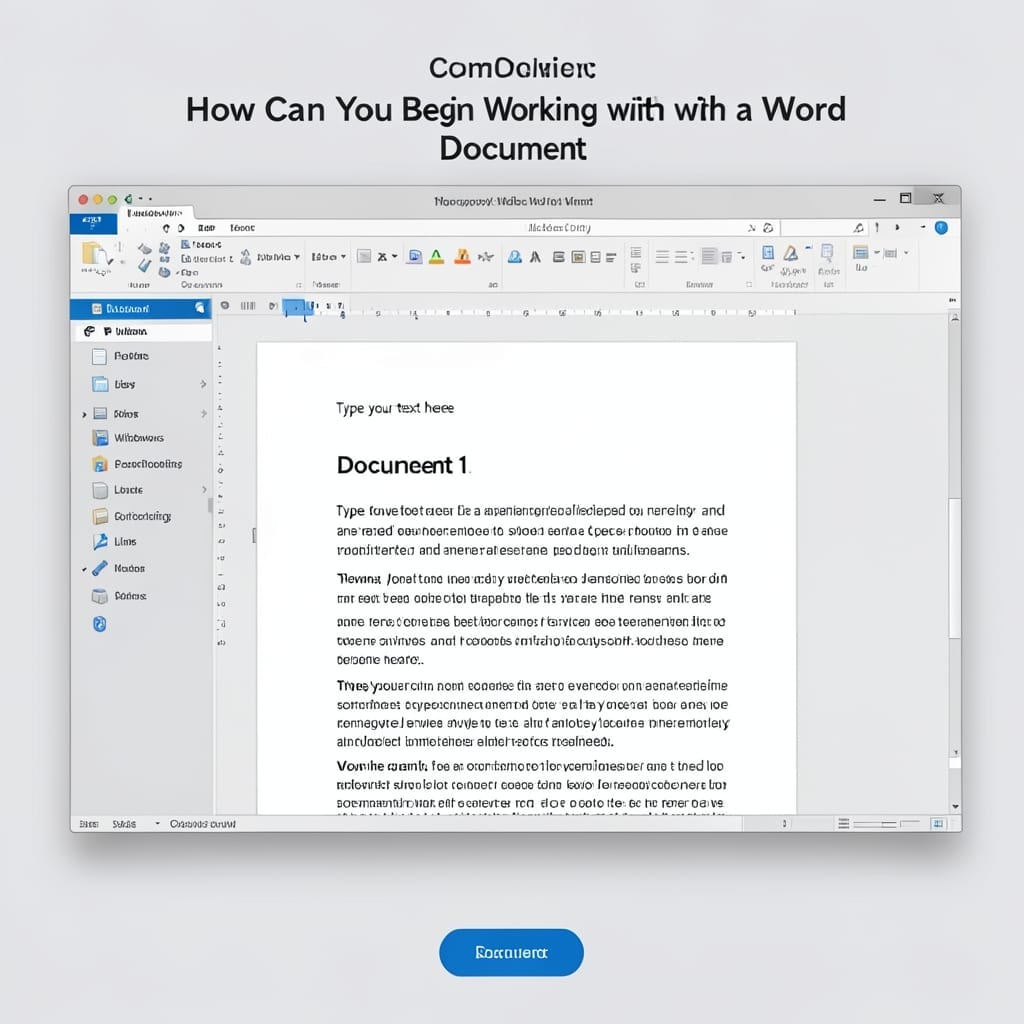Select the white second row below the blue sidebar header

[142, 331]
